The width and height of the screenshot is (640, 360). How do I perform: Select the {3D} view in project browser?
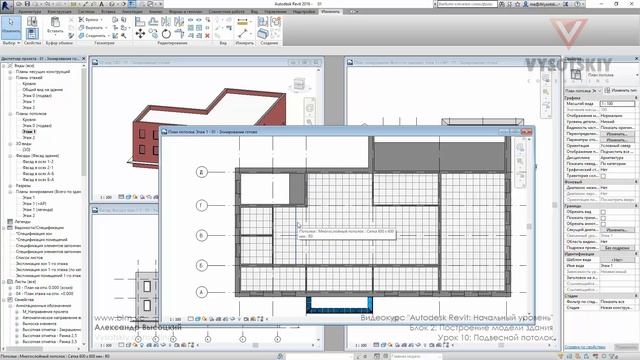click(x=27, y=150)
